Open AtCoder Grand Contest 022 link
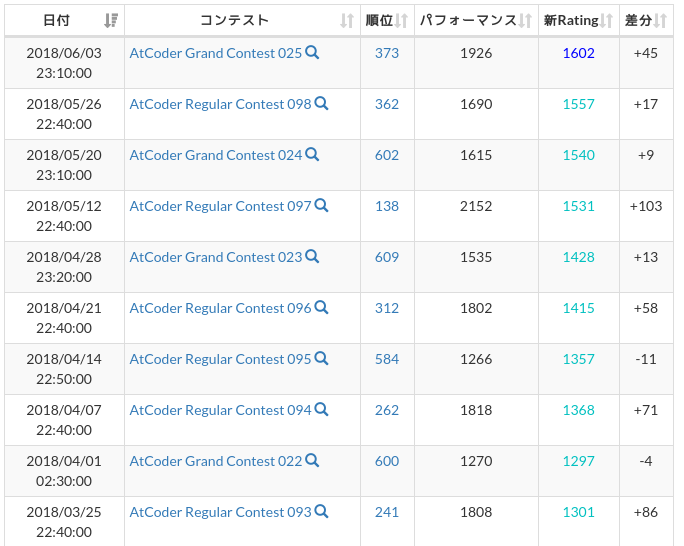684x546 pixels. coord(215,461)
